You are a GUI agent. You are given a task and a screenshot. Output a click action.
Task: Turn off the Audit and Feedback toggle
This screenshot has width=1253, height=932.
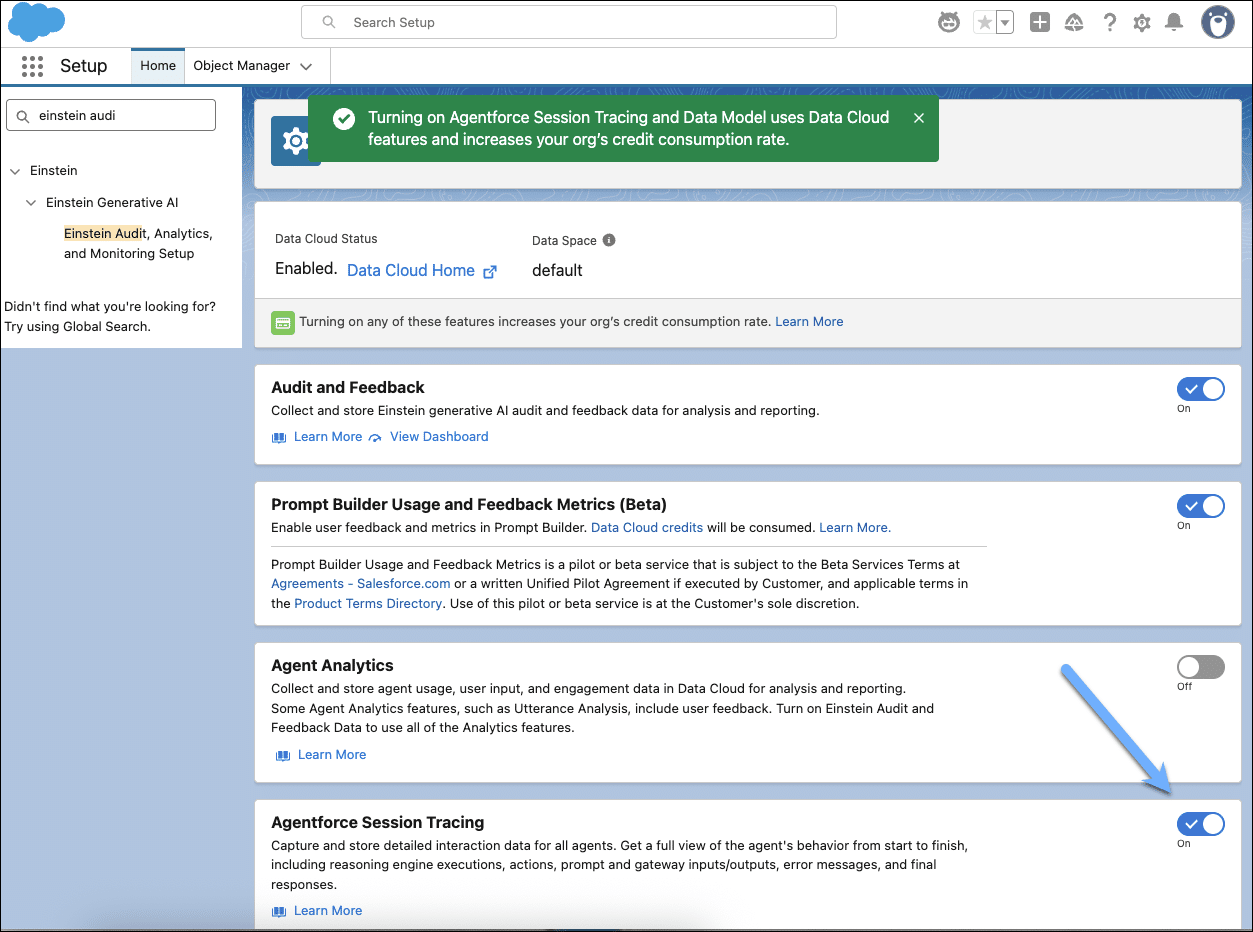pyautogui.click(x=1201, y=390)
